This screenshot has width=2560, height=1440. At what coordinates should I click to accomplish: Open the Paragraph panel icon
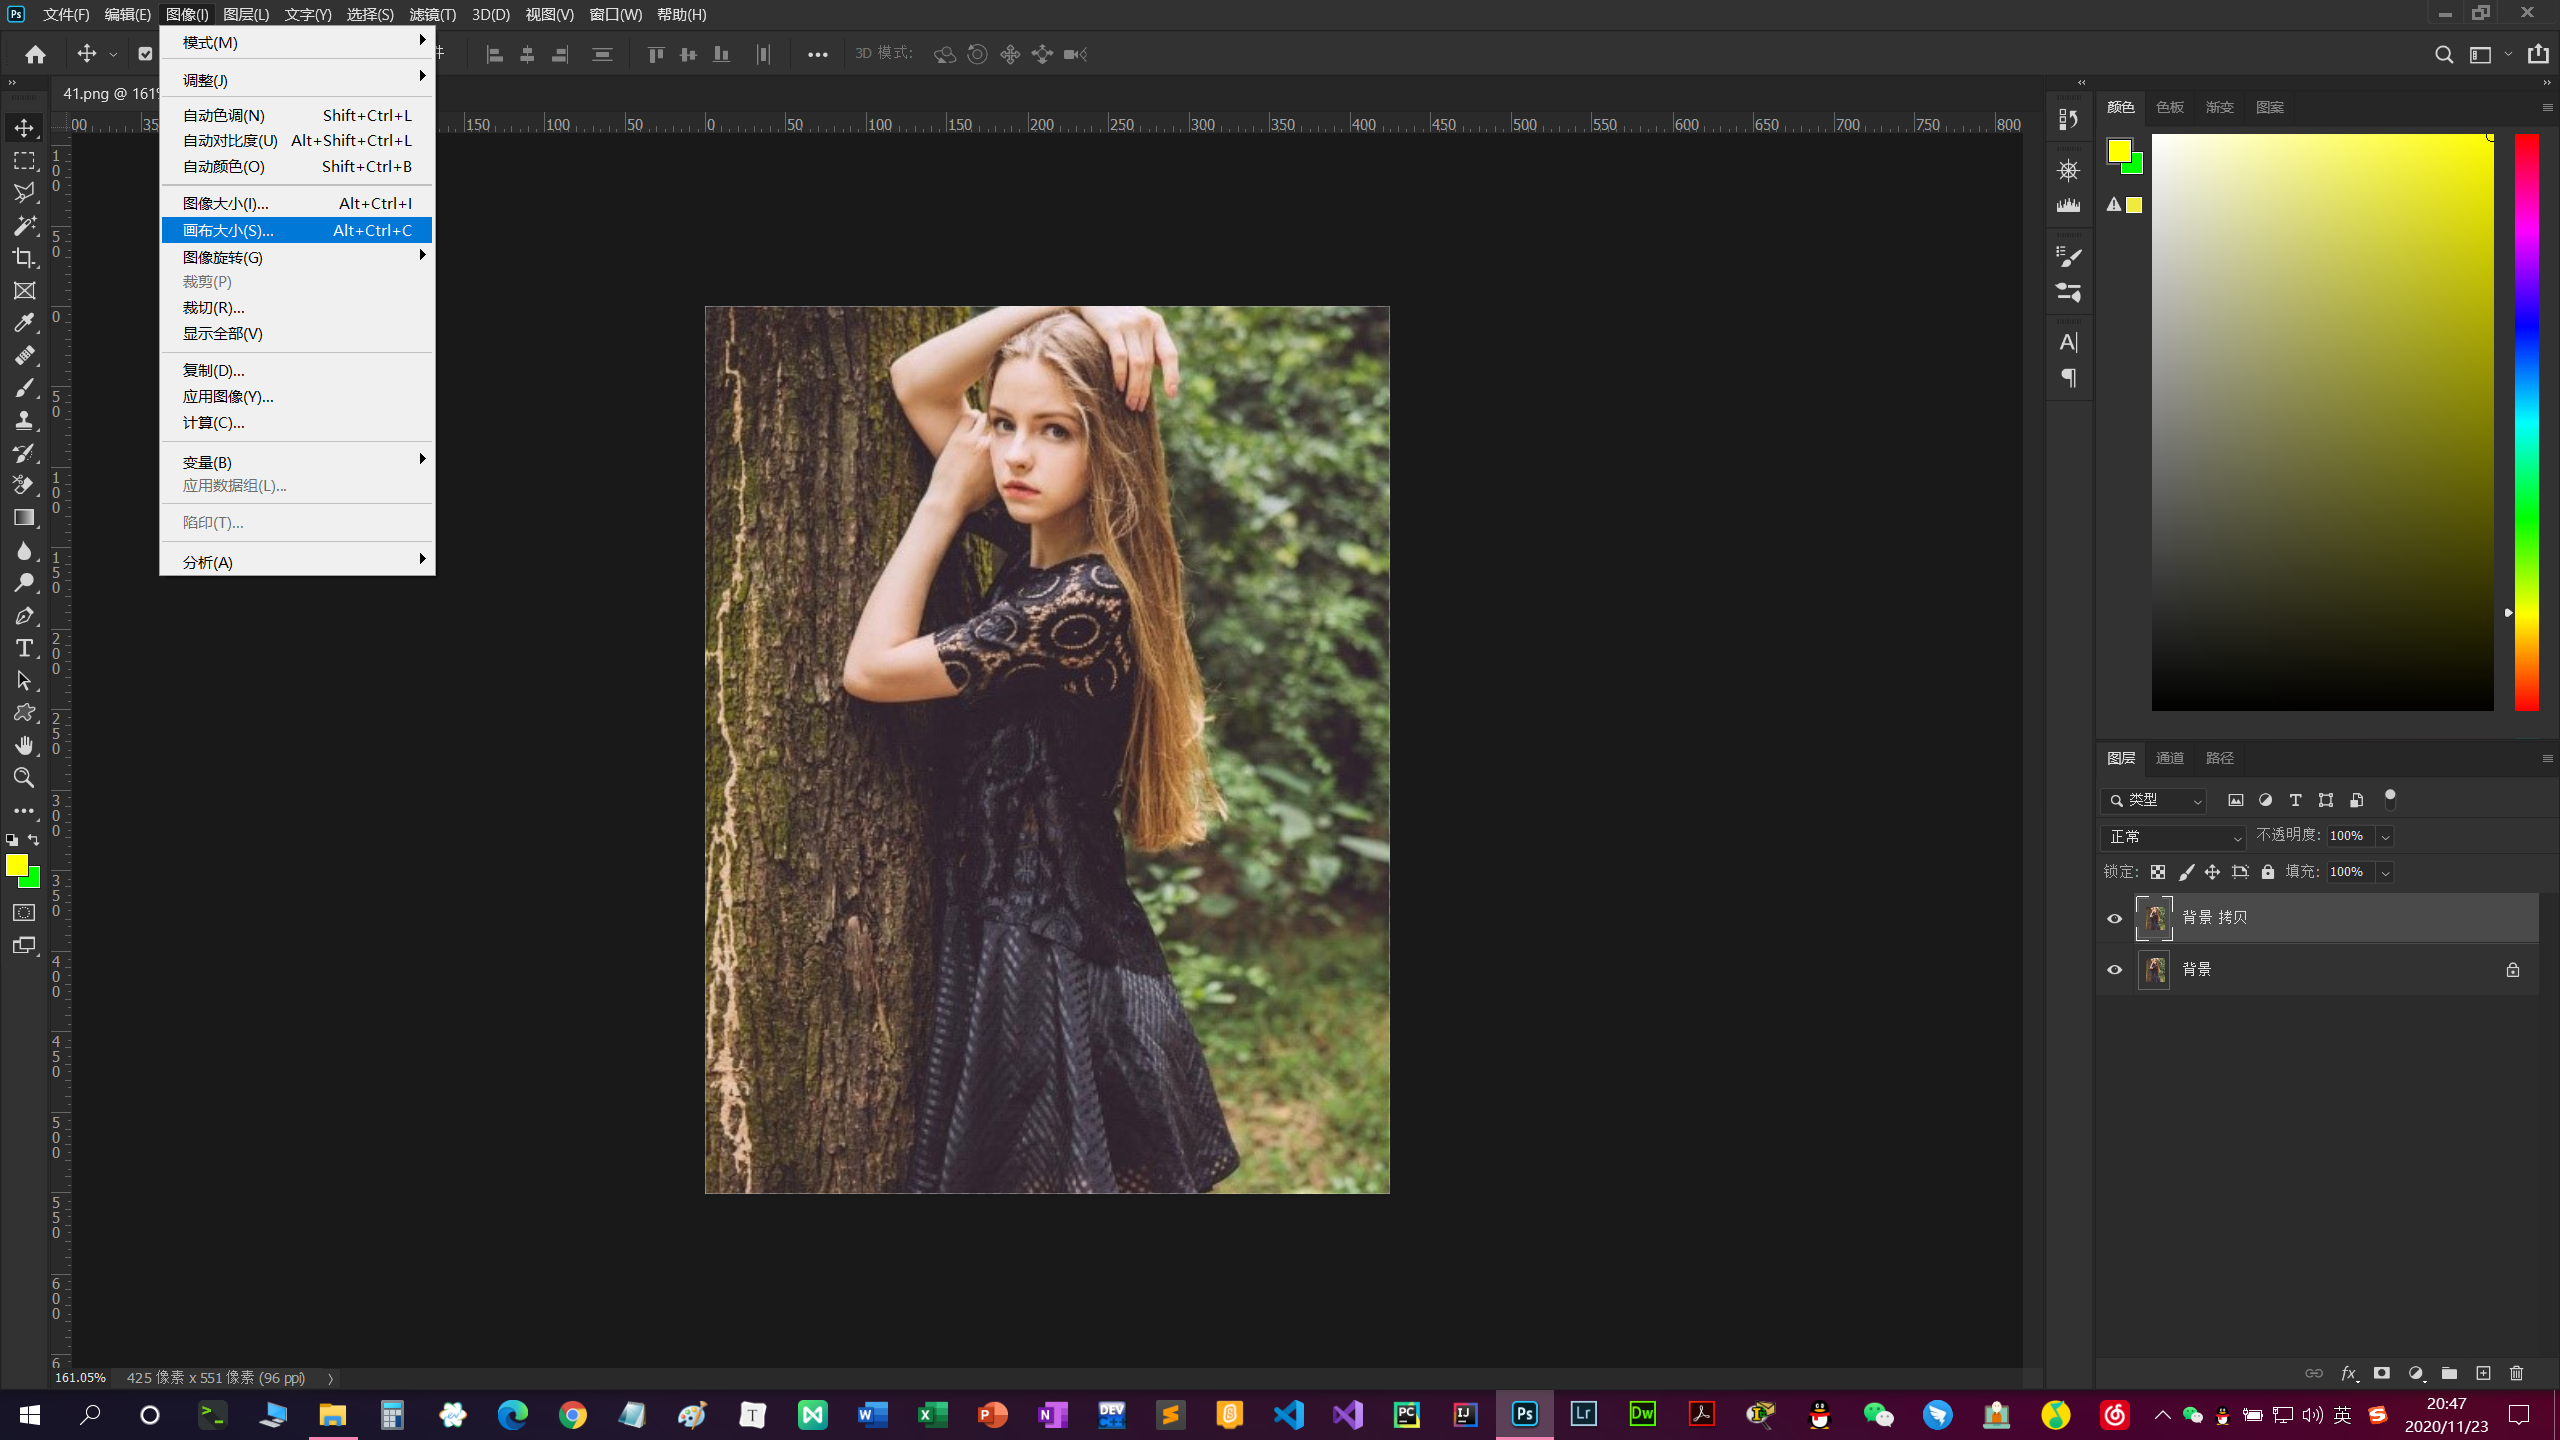(x=2068, y=378)
